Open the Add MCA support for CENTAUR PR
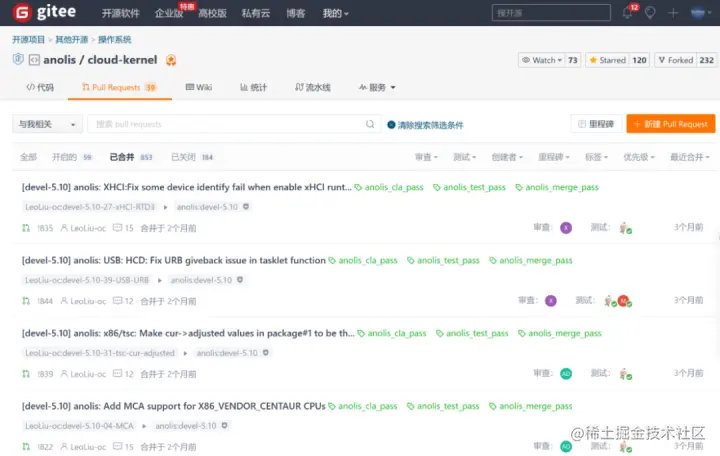Screen dimensions: 720x456 pos(174,406)
